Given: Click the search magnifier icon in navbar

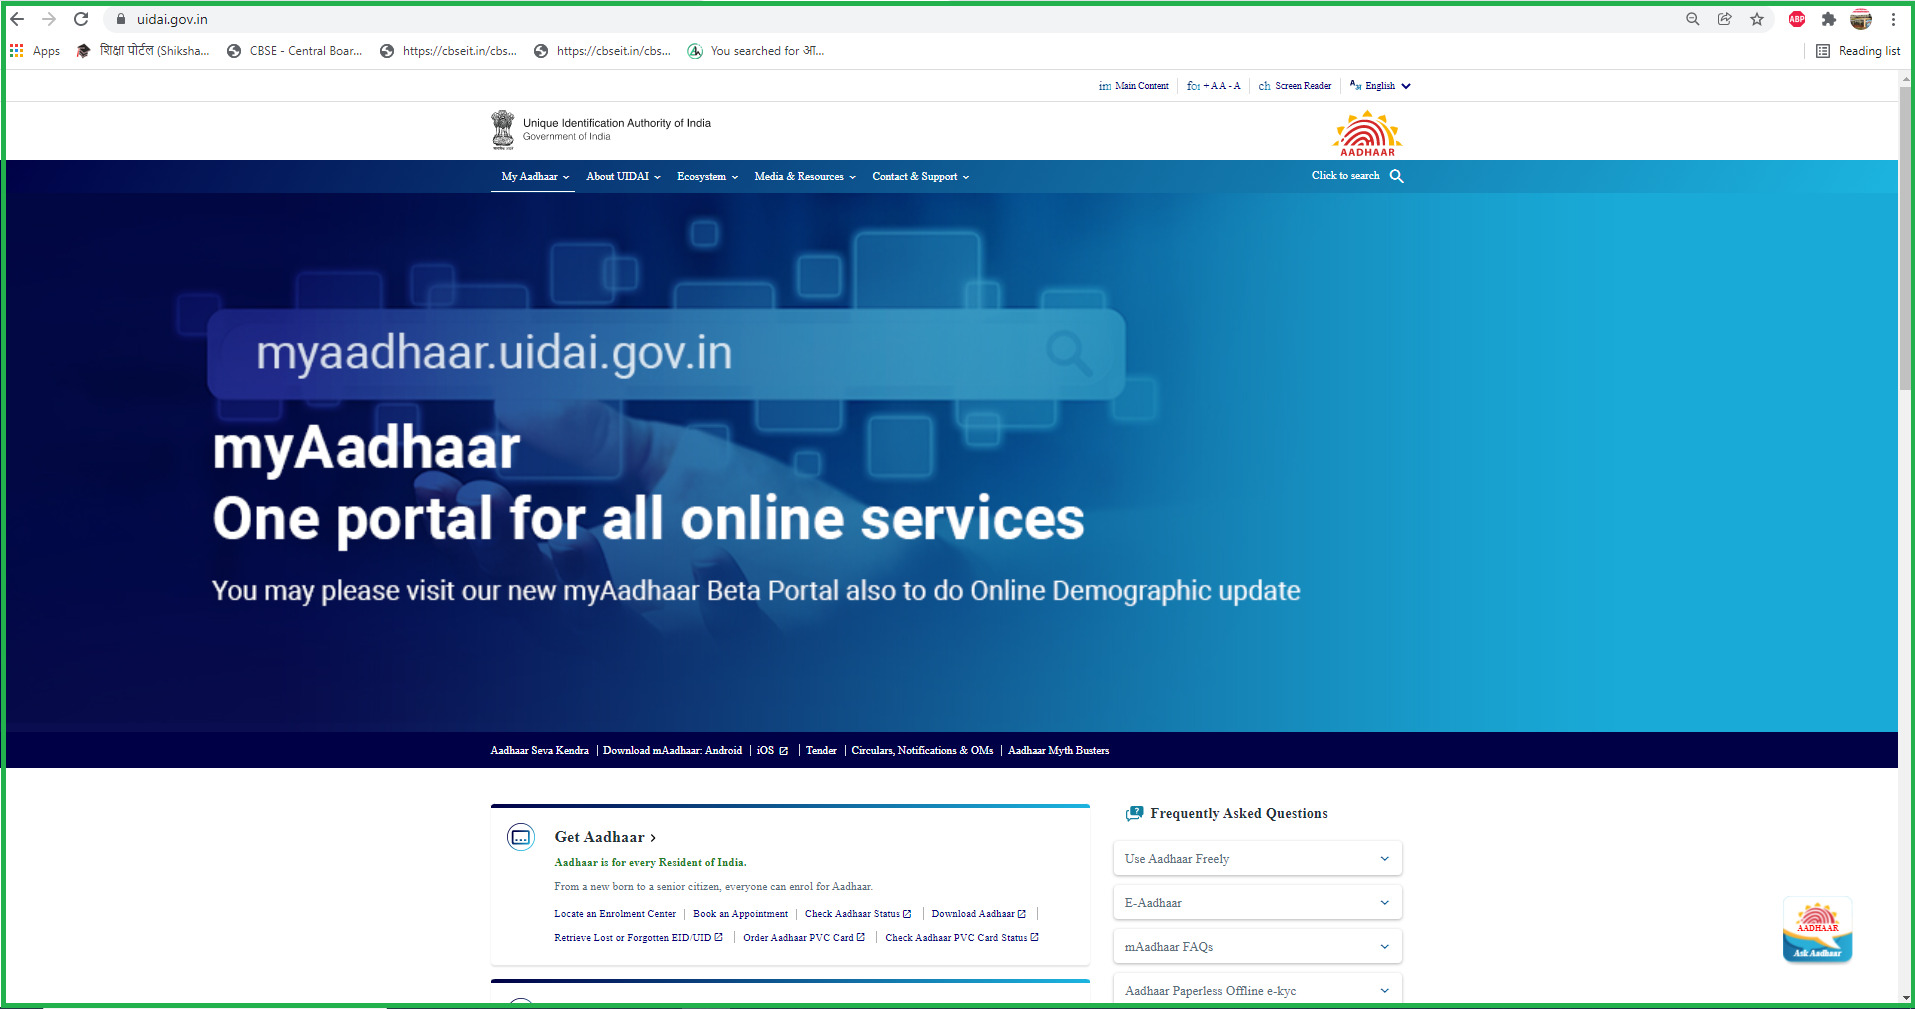Looking at the screenshot, I should point(1396,176).
